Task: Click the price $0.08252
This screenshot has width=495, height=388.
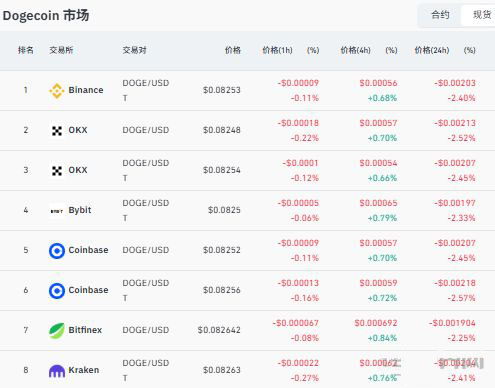Action: click(x=222, y=250)
